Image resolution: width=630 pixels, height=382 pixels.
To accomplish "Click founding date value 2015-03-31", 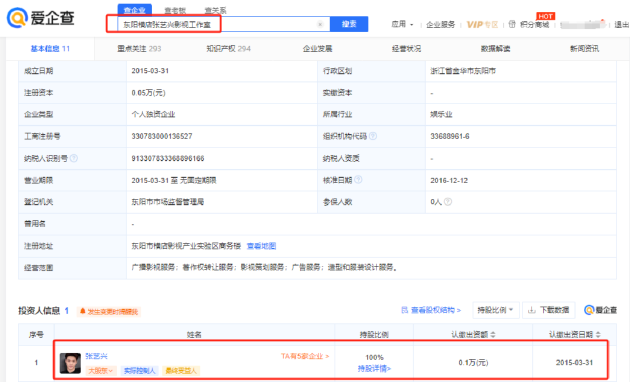I will (x=150, y=71).
